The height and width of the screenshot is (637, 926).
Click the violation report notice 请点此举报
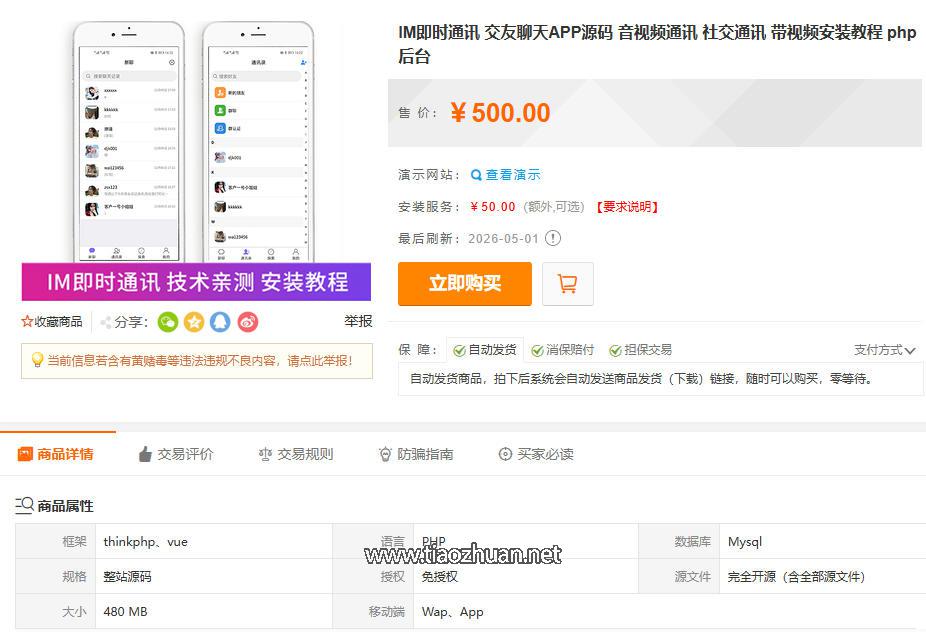point(197,361)
